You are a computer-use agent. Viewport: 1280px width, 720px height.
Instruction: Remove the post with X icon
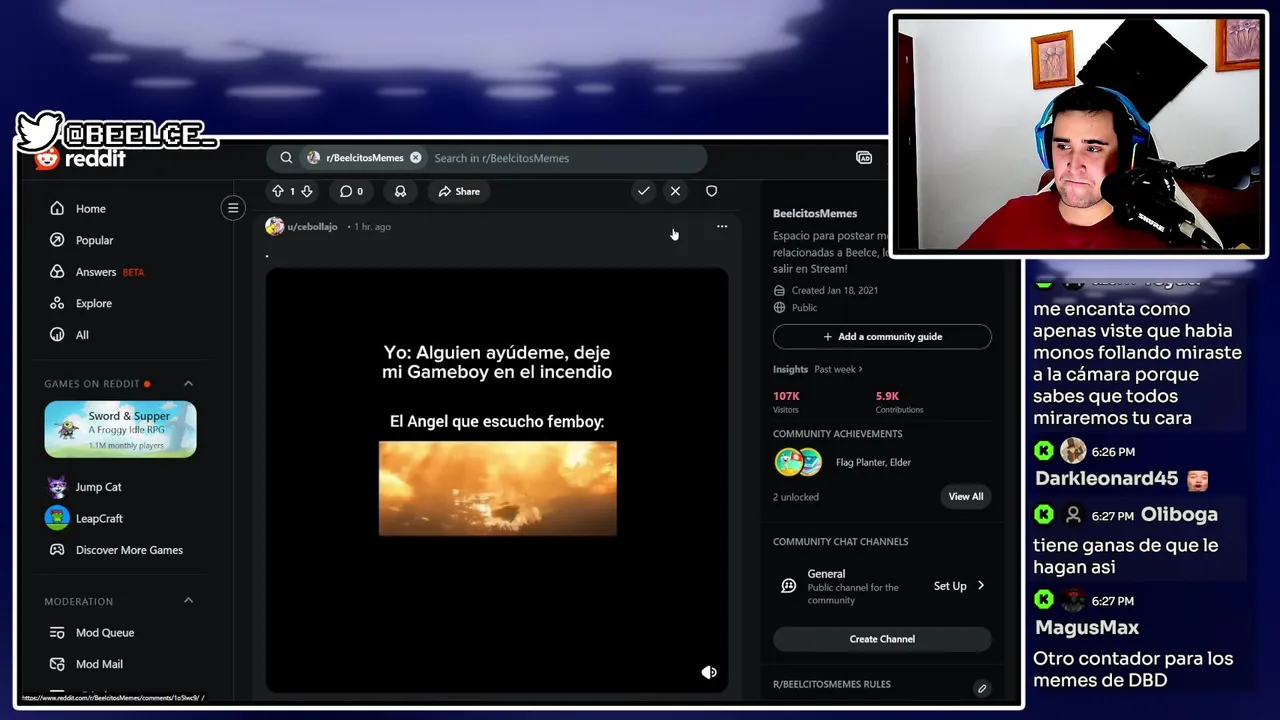point(675,191)
